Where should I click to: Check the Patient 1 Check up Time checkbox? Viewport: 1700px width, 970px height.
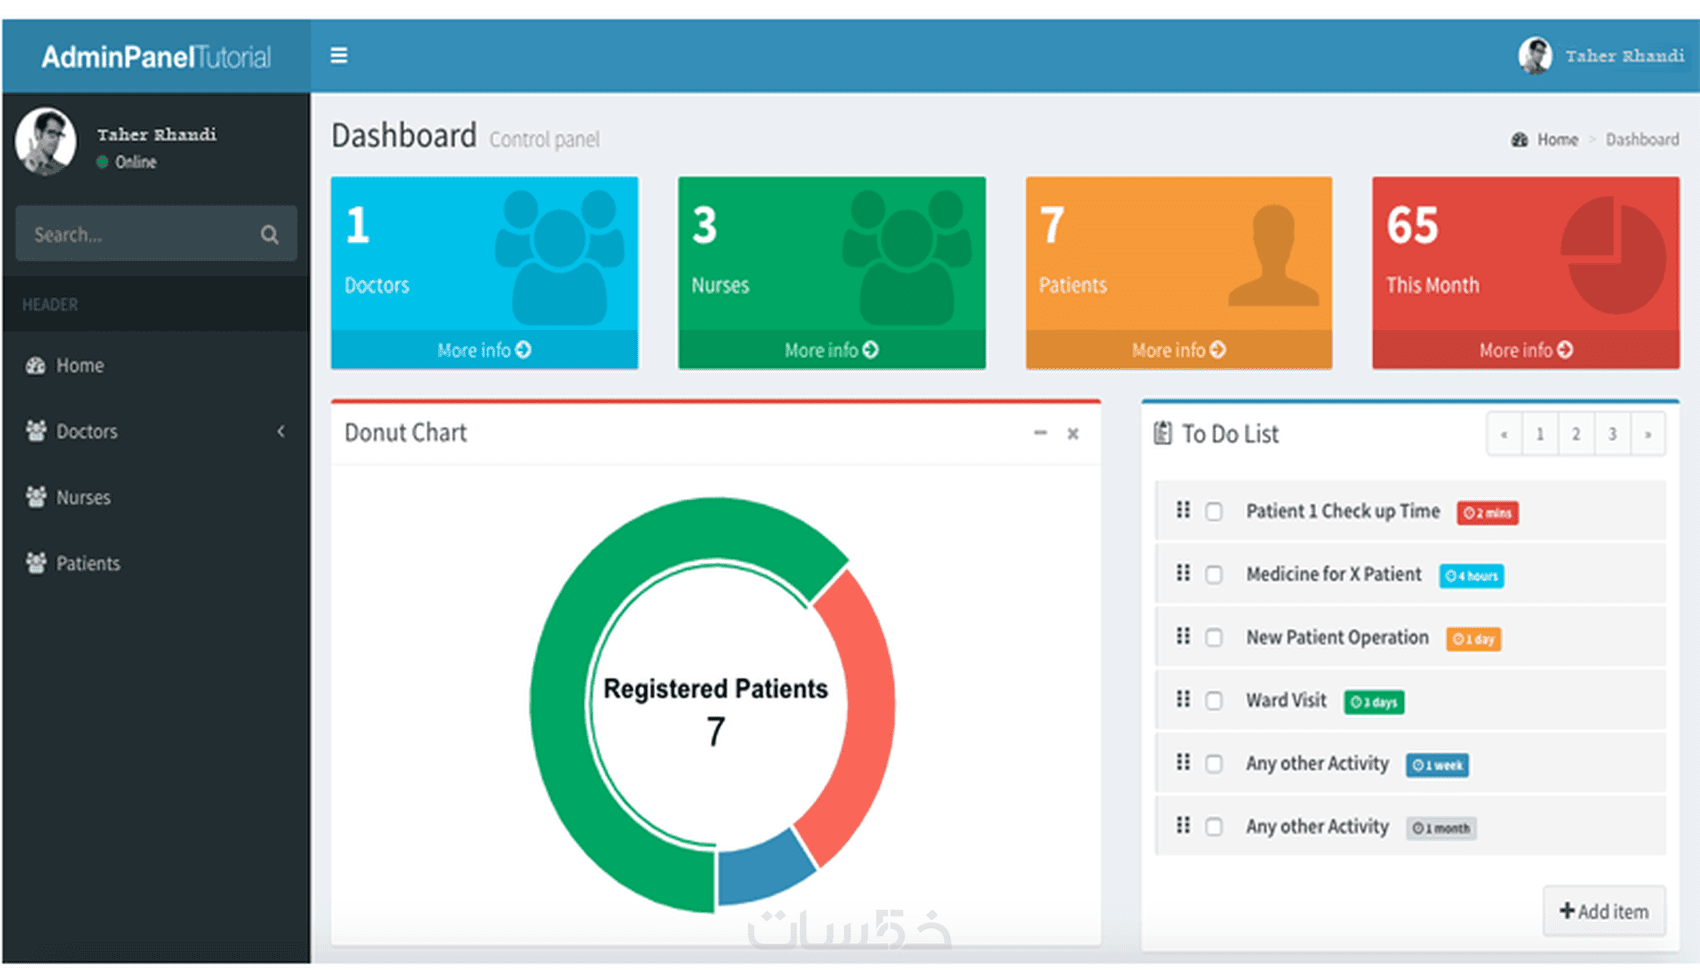tap(1214, 512)
